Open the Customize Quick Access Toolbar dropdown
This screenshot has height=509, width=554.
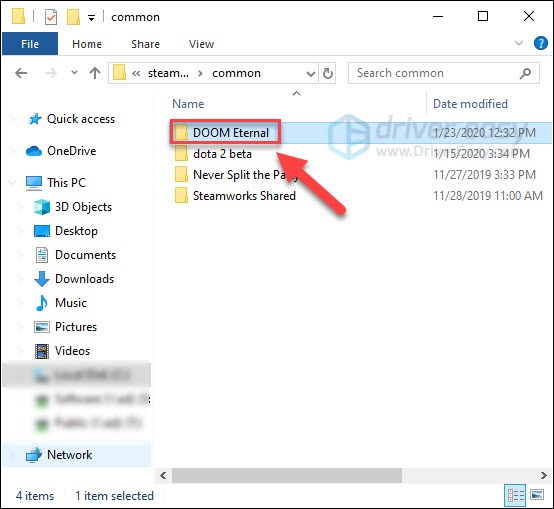pos(91,18)
